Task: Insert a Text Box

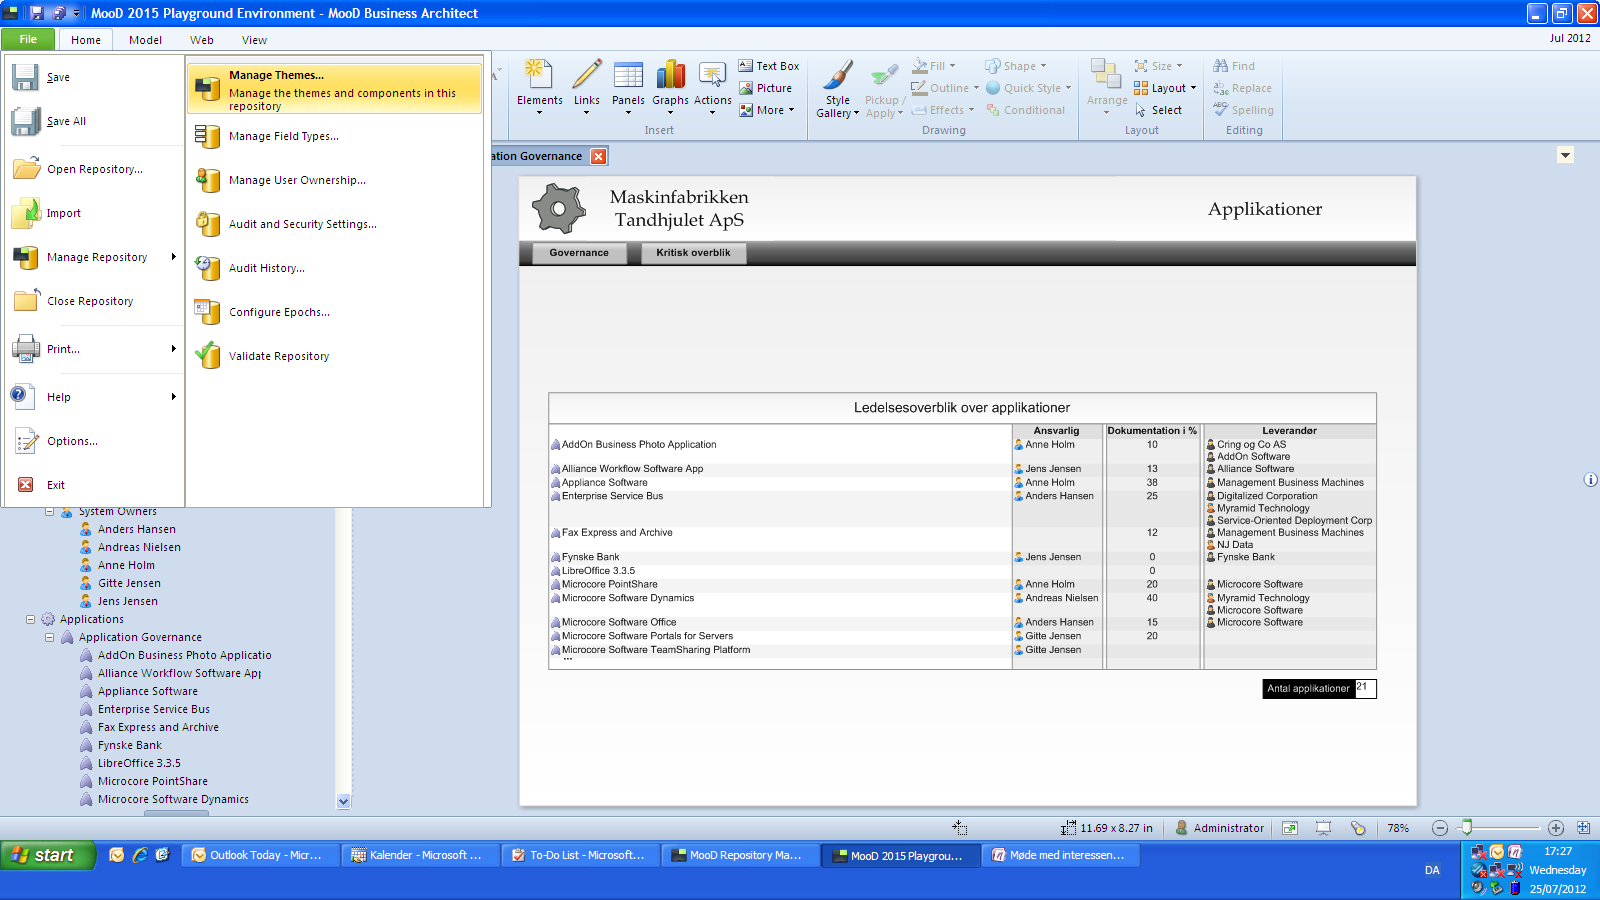Action: click(x=769, y=66)
